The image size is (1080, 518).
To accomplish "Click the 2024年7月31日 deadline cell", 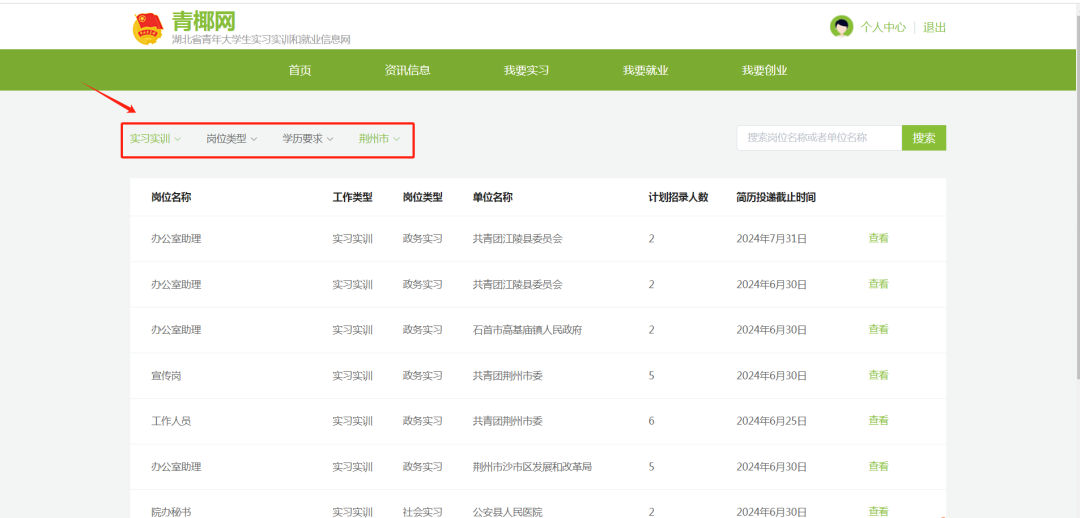I will pos(771,238).
